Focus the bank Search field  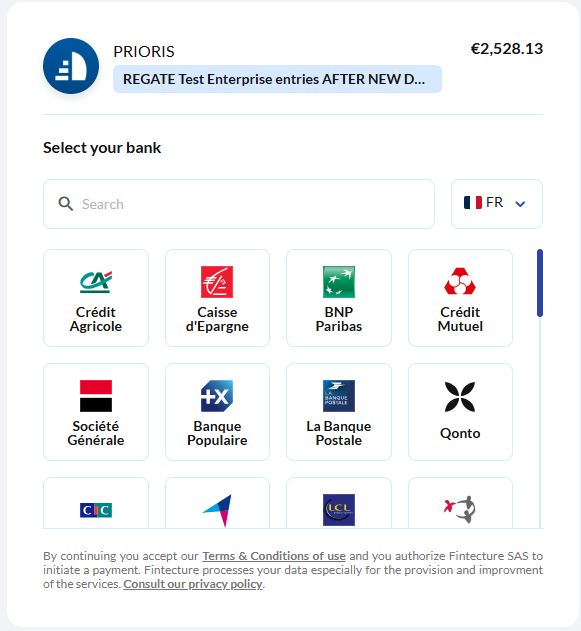(239, 204)
